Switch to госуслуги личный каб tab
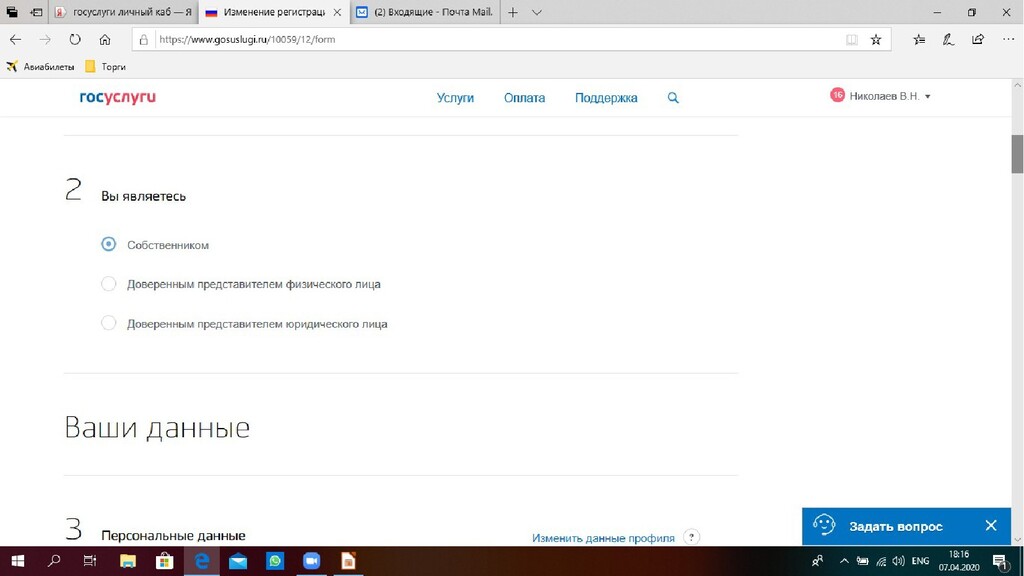 click(123, 12)
